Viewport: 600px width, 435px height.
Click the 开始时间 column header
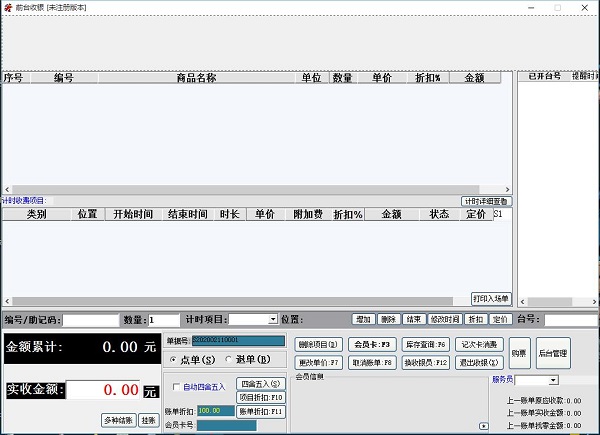click(x=133, y=214)
